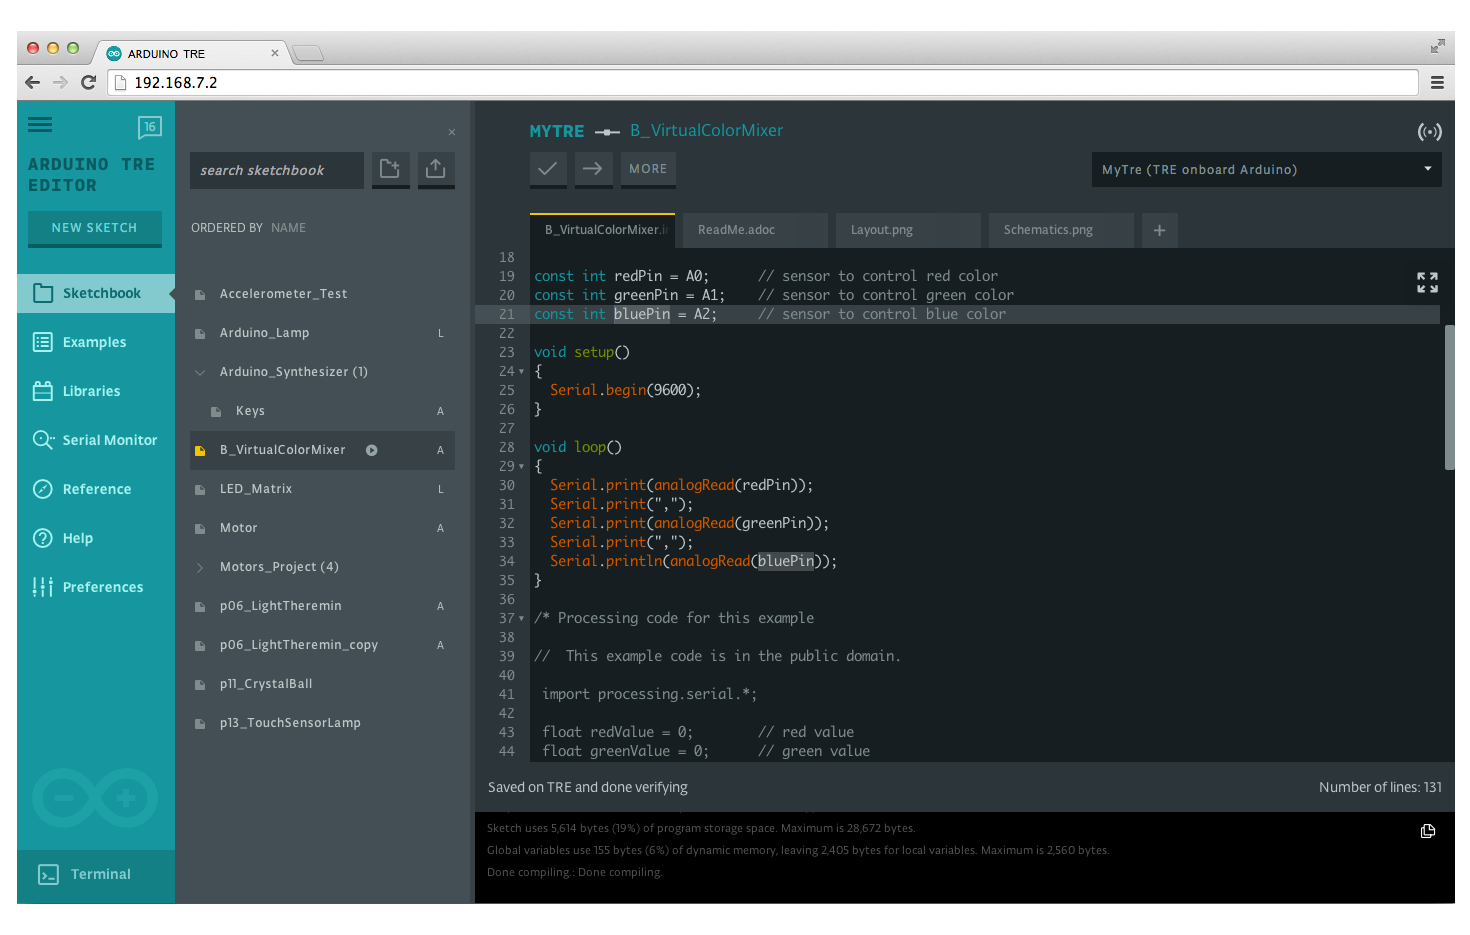Open the Reference section
This screenshot has width=1470, height=935.
pos(96,489)
